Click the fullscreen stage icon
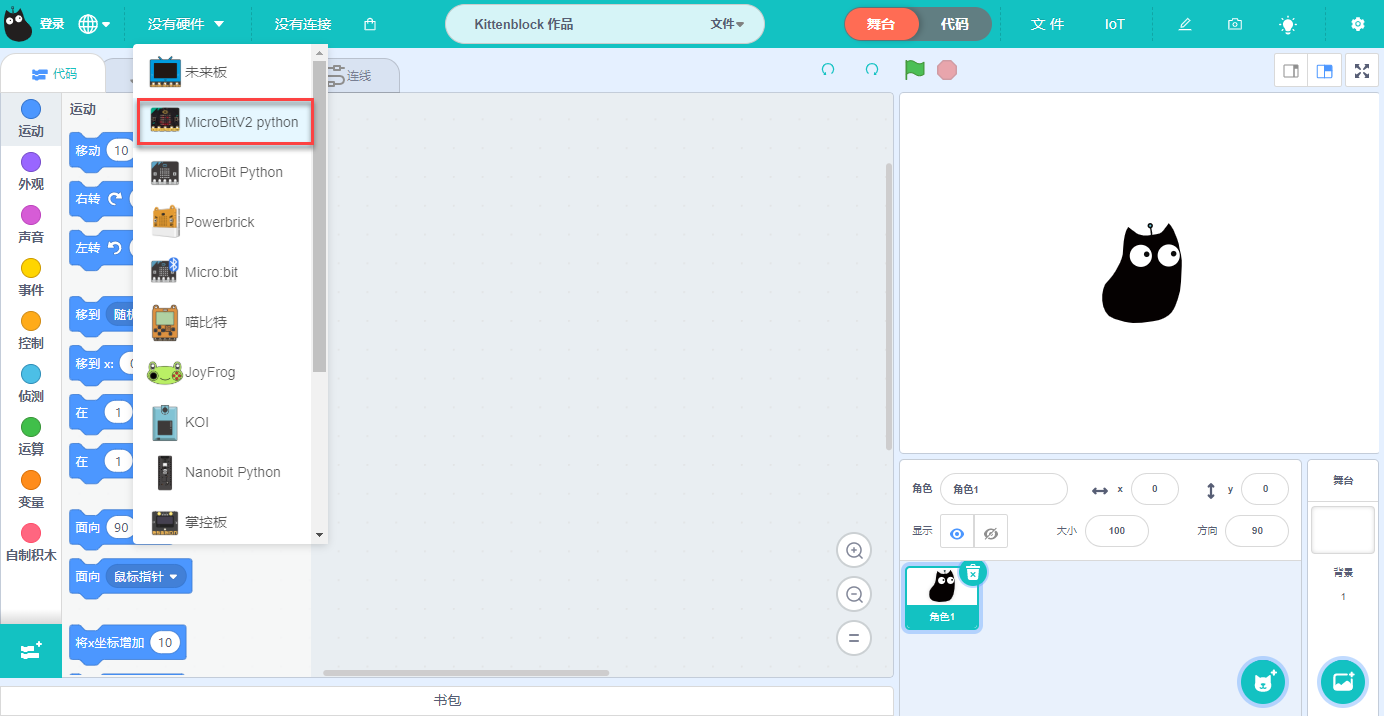The image size is (1384, 716). click(x=1361, y=71)
